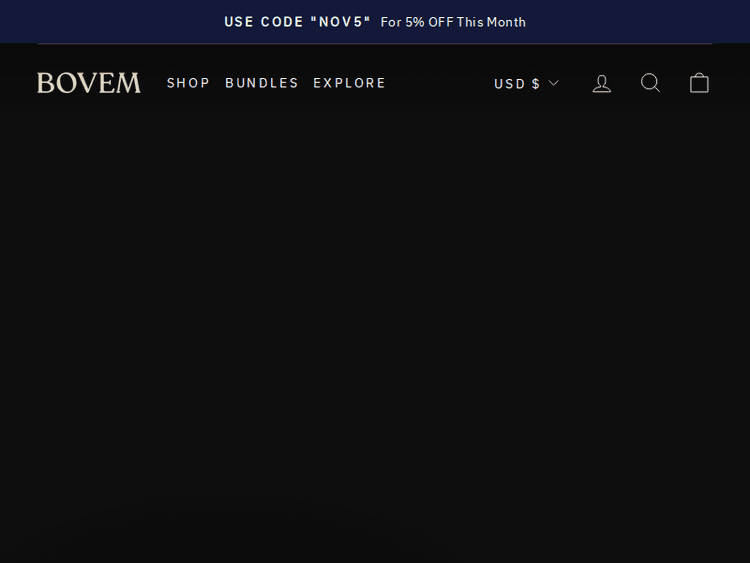Open the account login icon
The height and width of the screenshot is (563, 750).
602,83
